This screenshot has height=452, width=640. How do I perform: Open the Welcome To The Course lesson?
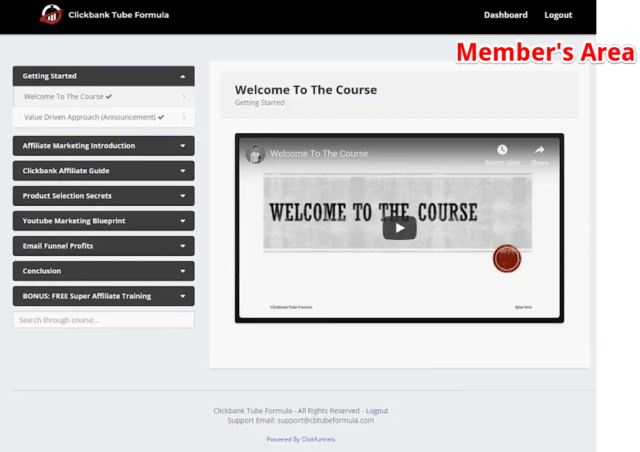(x=104, y=97)
